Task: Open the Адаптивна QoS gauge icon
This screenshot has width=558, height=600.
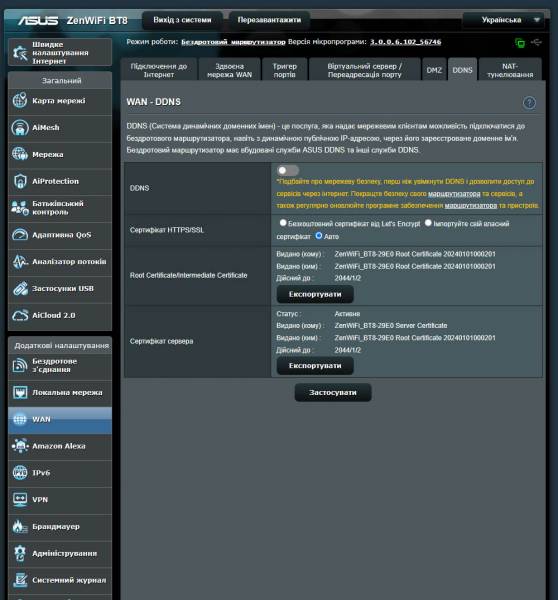Action: [x=20, y=235]
